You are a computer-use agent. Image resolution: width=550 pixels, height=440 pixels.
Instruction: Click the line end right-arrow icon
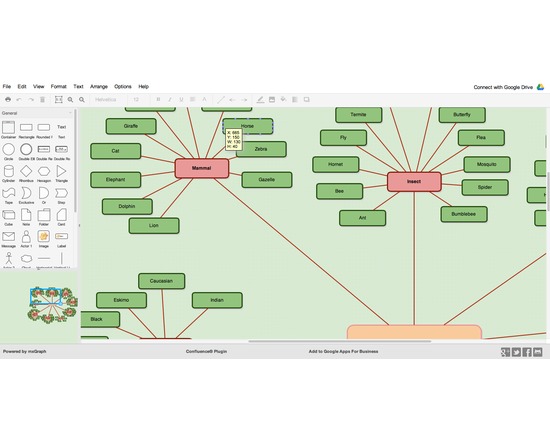(244, 100)
